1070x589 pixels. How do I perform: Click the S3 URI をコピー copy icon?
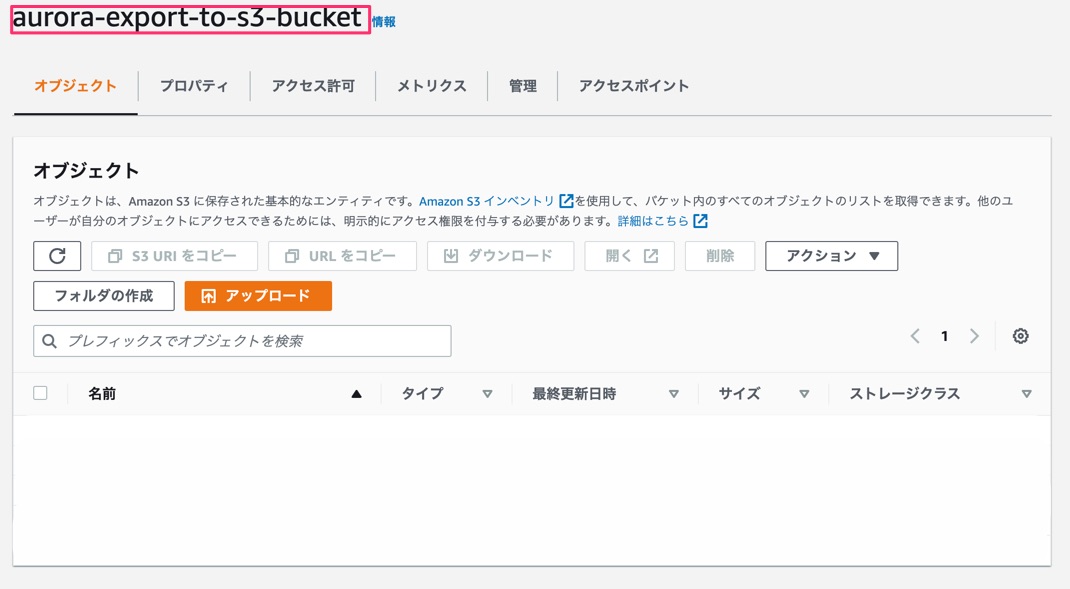pyautogui.click(x=112, y=256)
